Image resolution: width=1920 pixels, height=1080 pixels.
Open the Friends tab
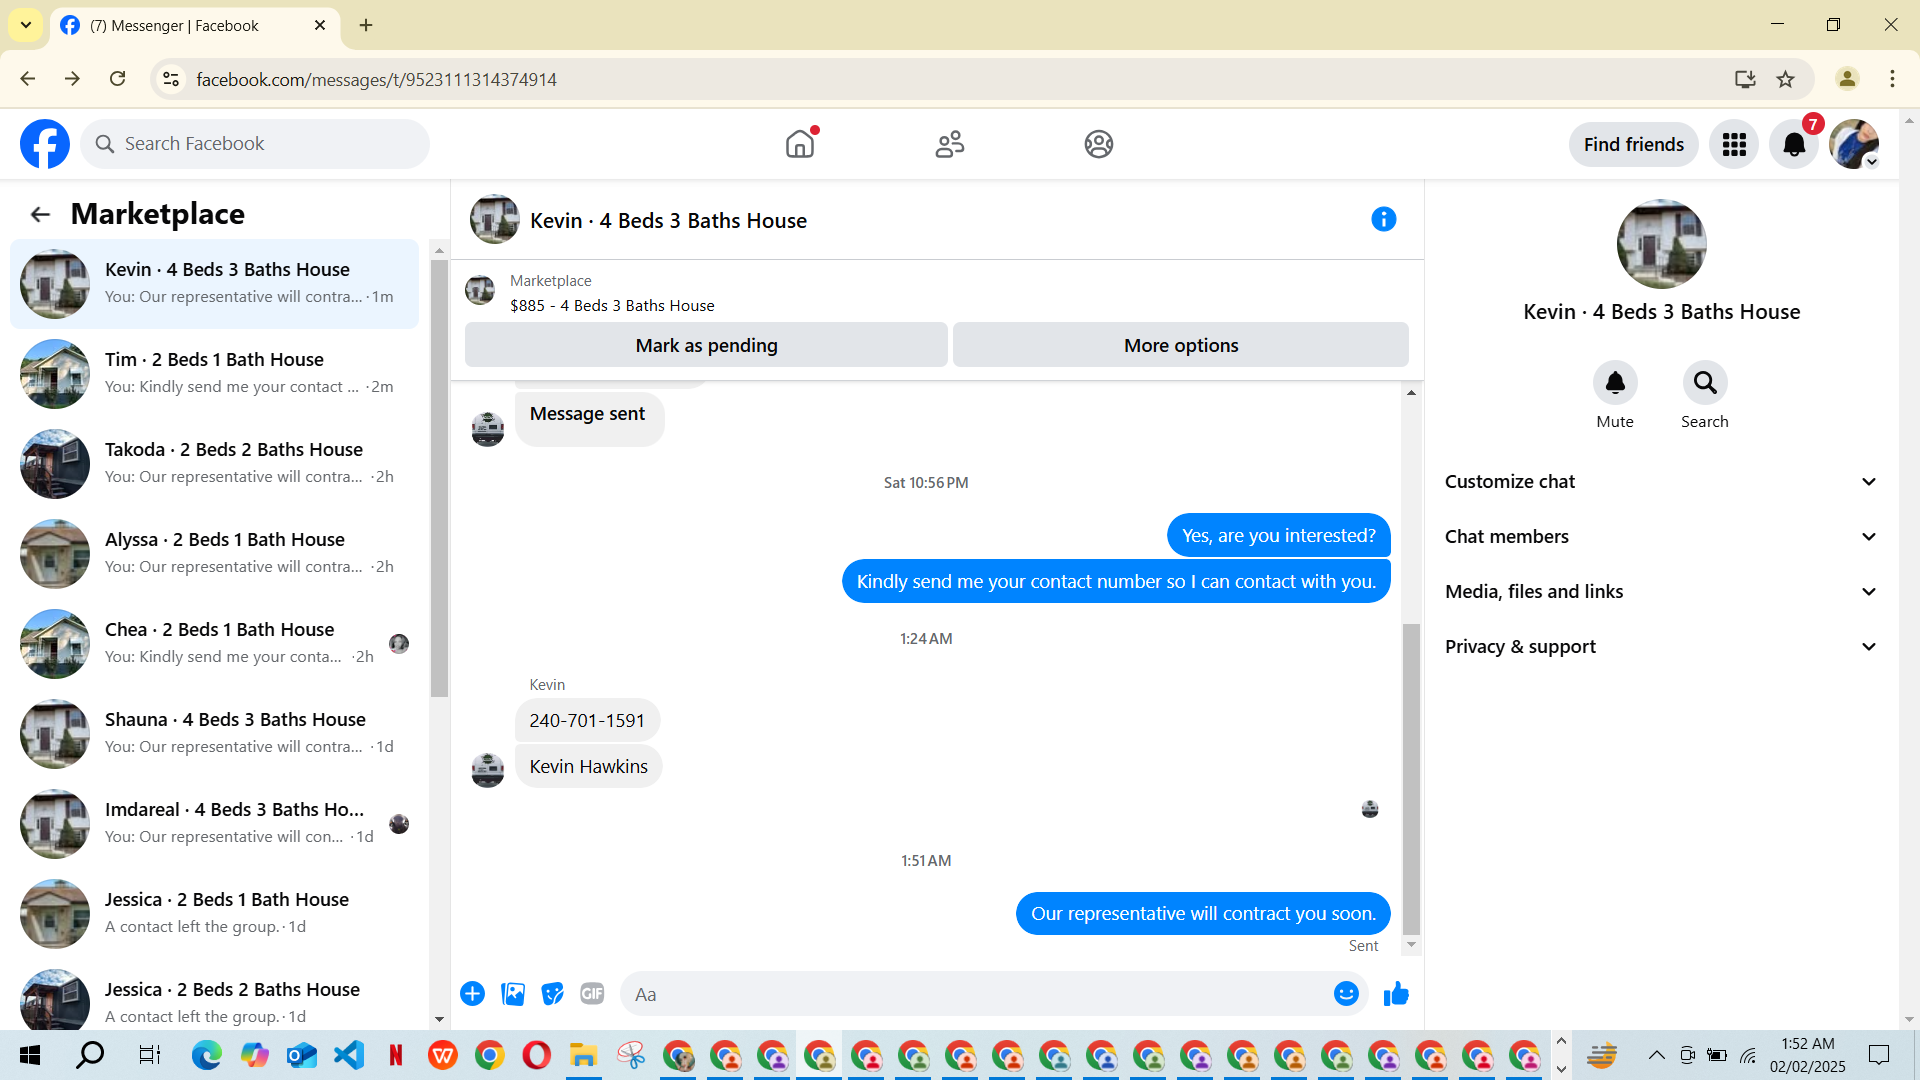point(949,145)
